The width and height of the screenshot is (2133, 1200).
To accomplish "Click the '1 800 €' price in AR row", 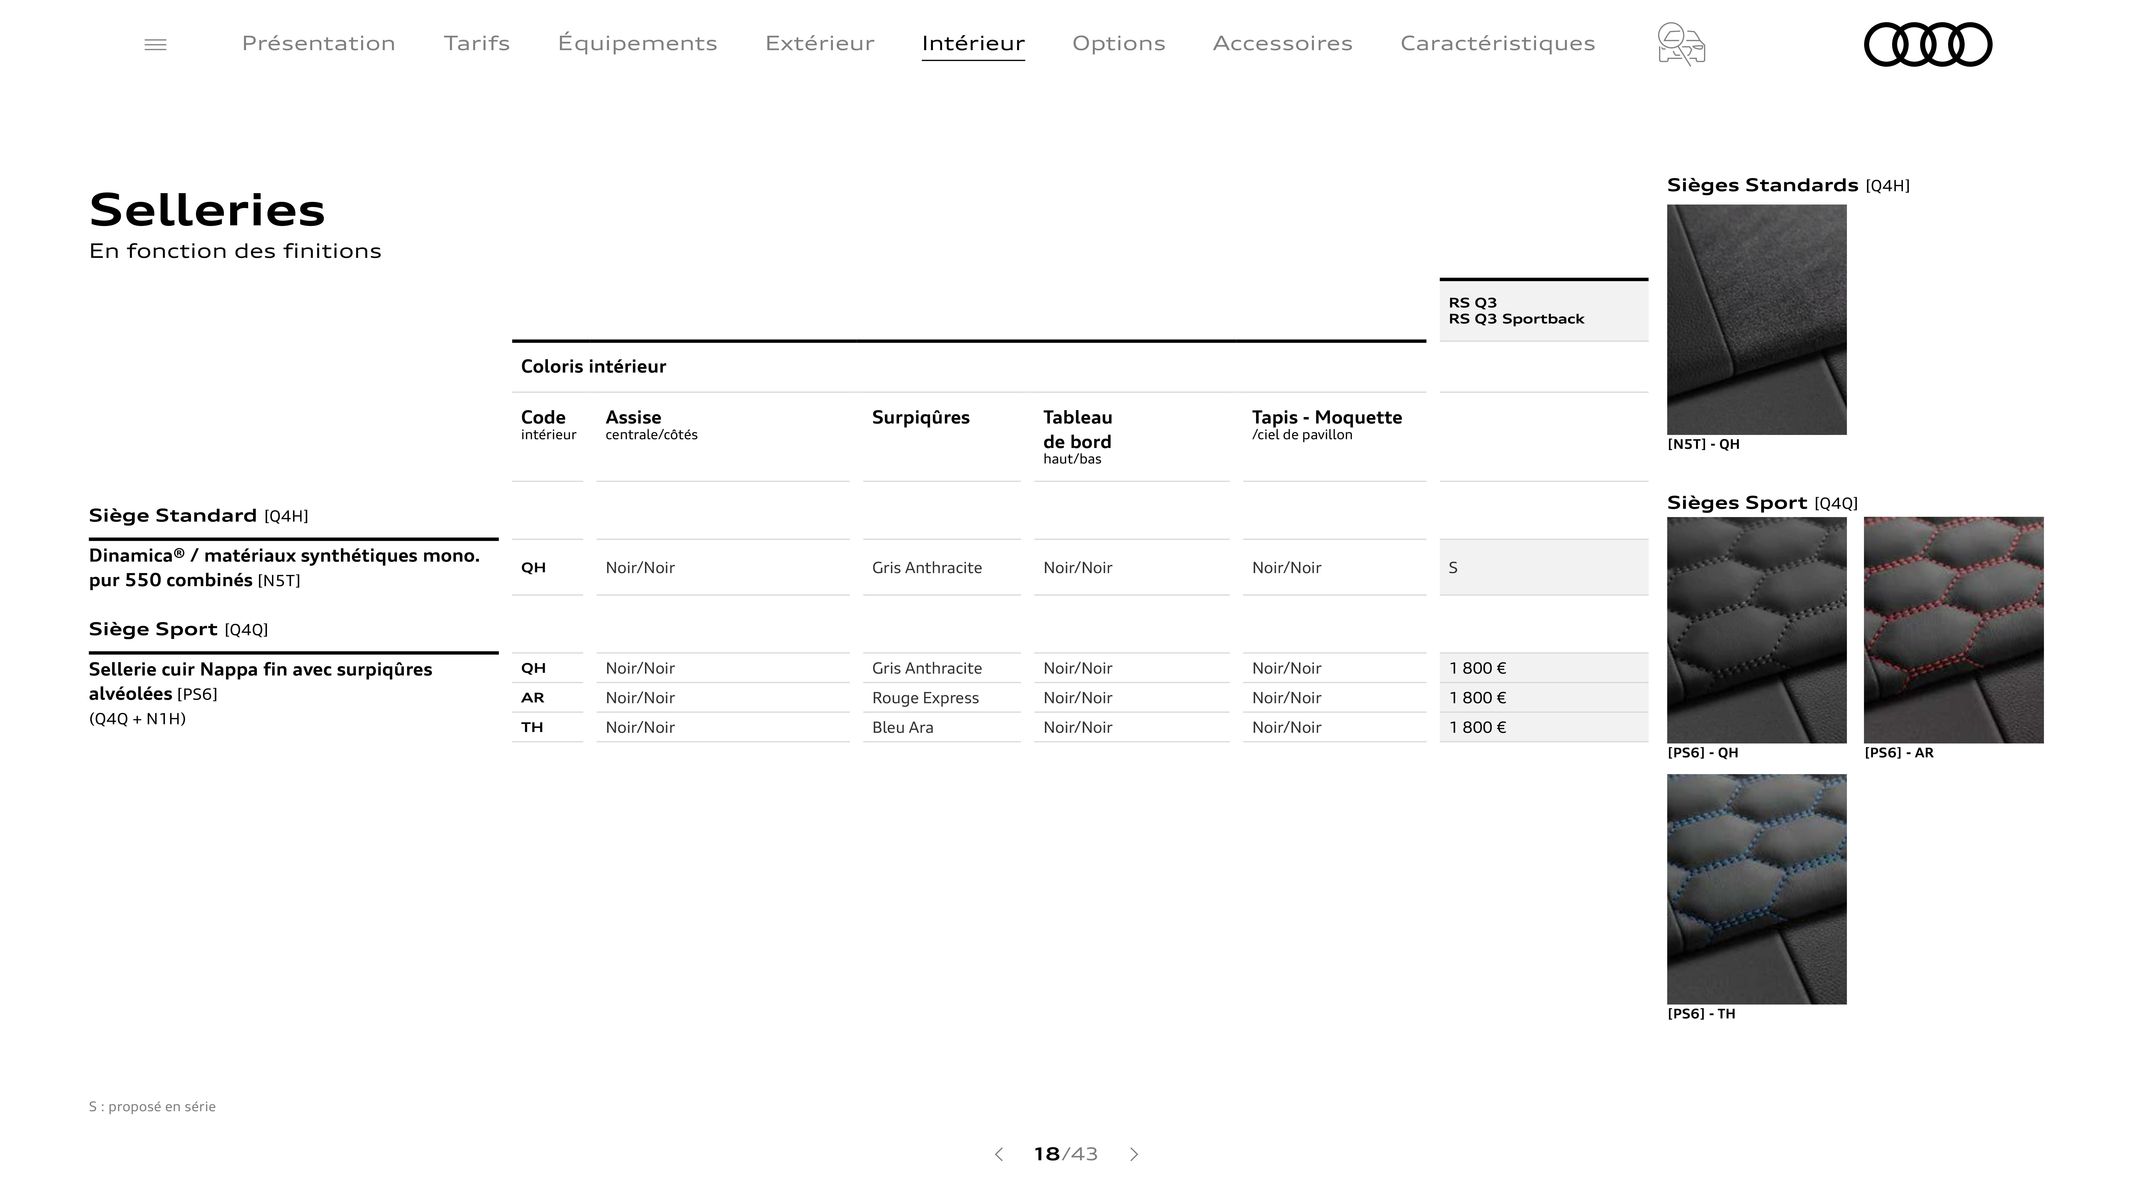I will 1477,698.
